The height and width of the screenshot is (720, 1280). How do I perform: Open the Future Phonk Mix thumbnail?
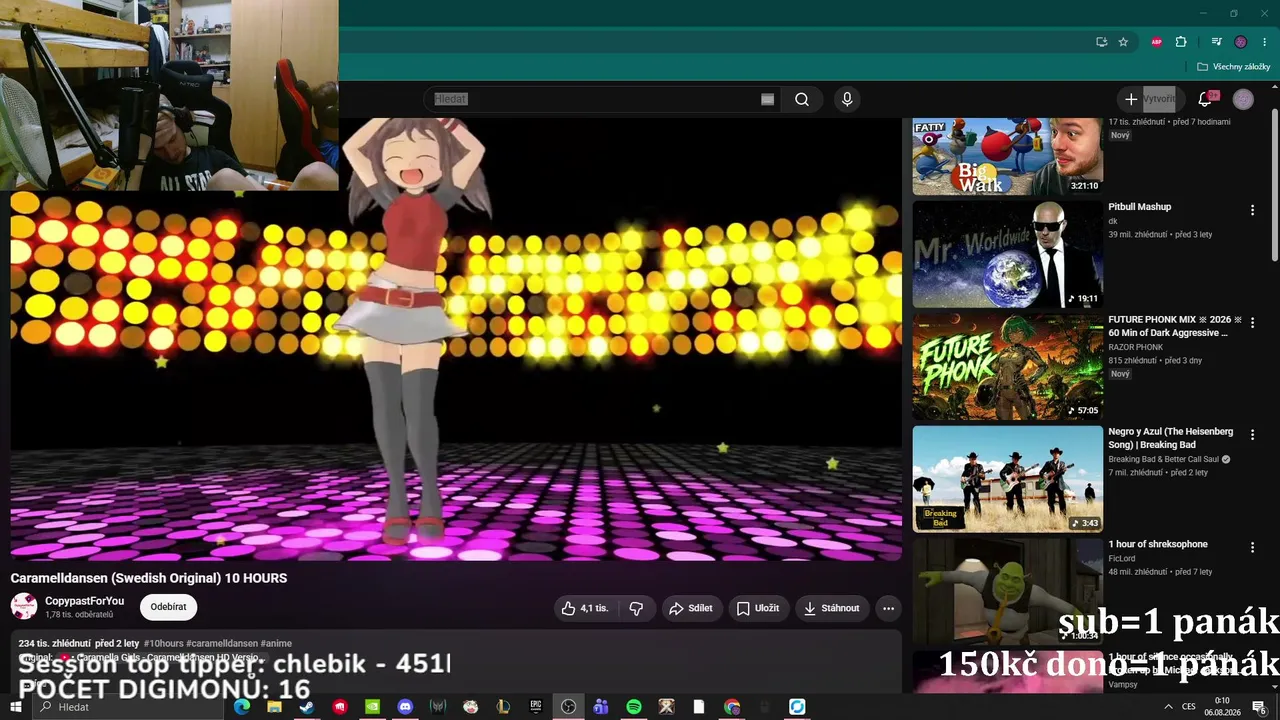(1007, 367)
